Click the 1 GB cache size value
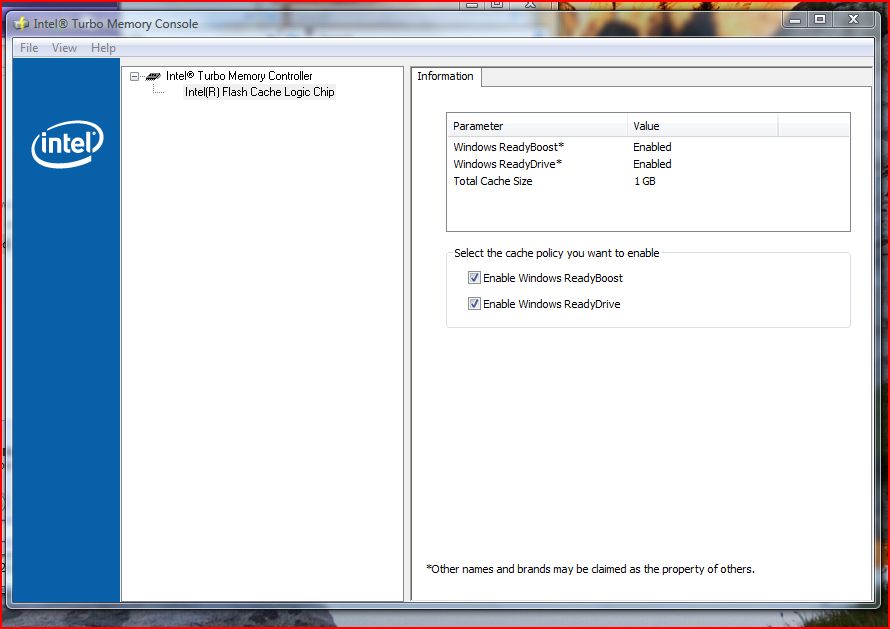The height and width of the screenshot is (629, 890). pos(645,181)
